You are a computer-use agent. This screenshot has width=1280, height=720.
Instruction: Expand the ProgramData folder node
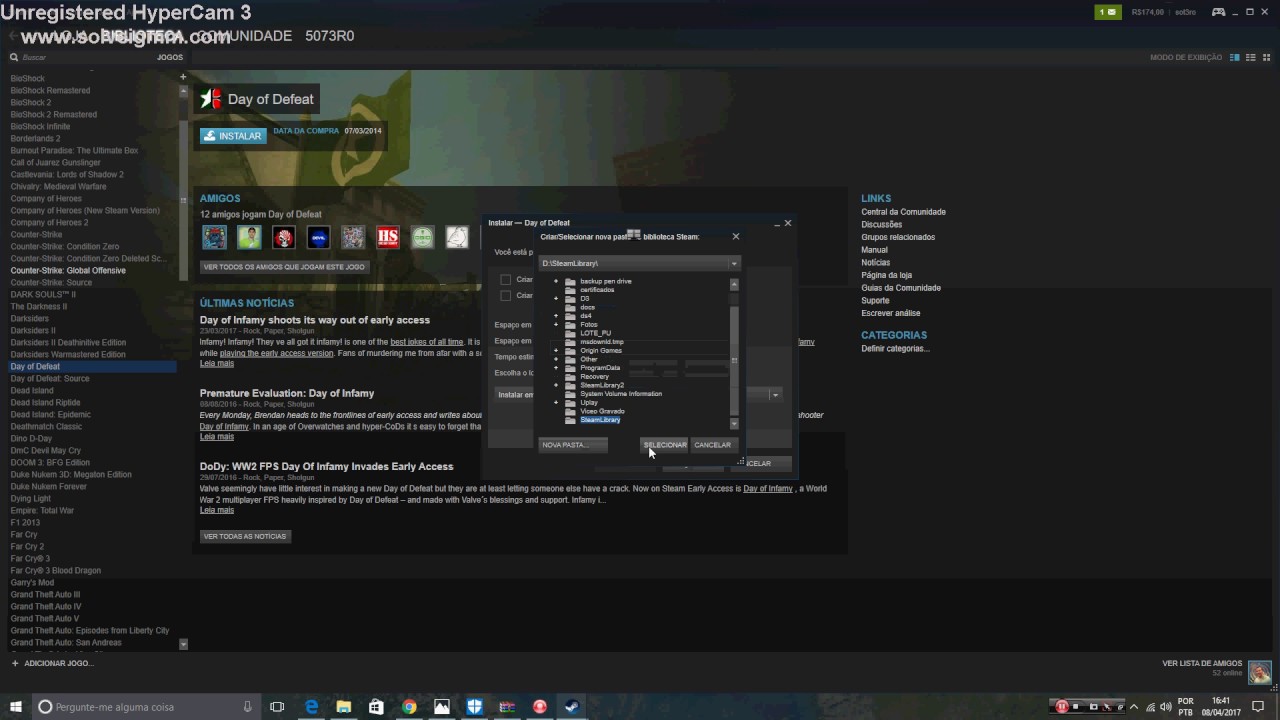[x=556, y=368]
